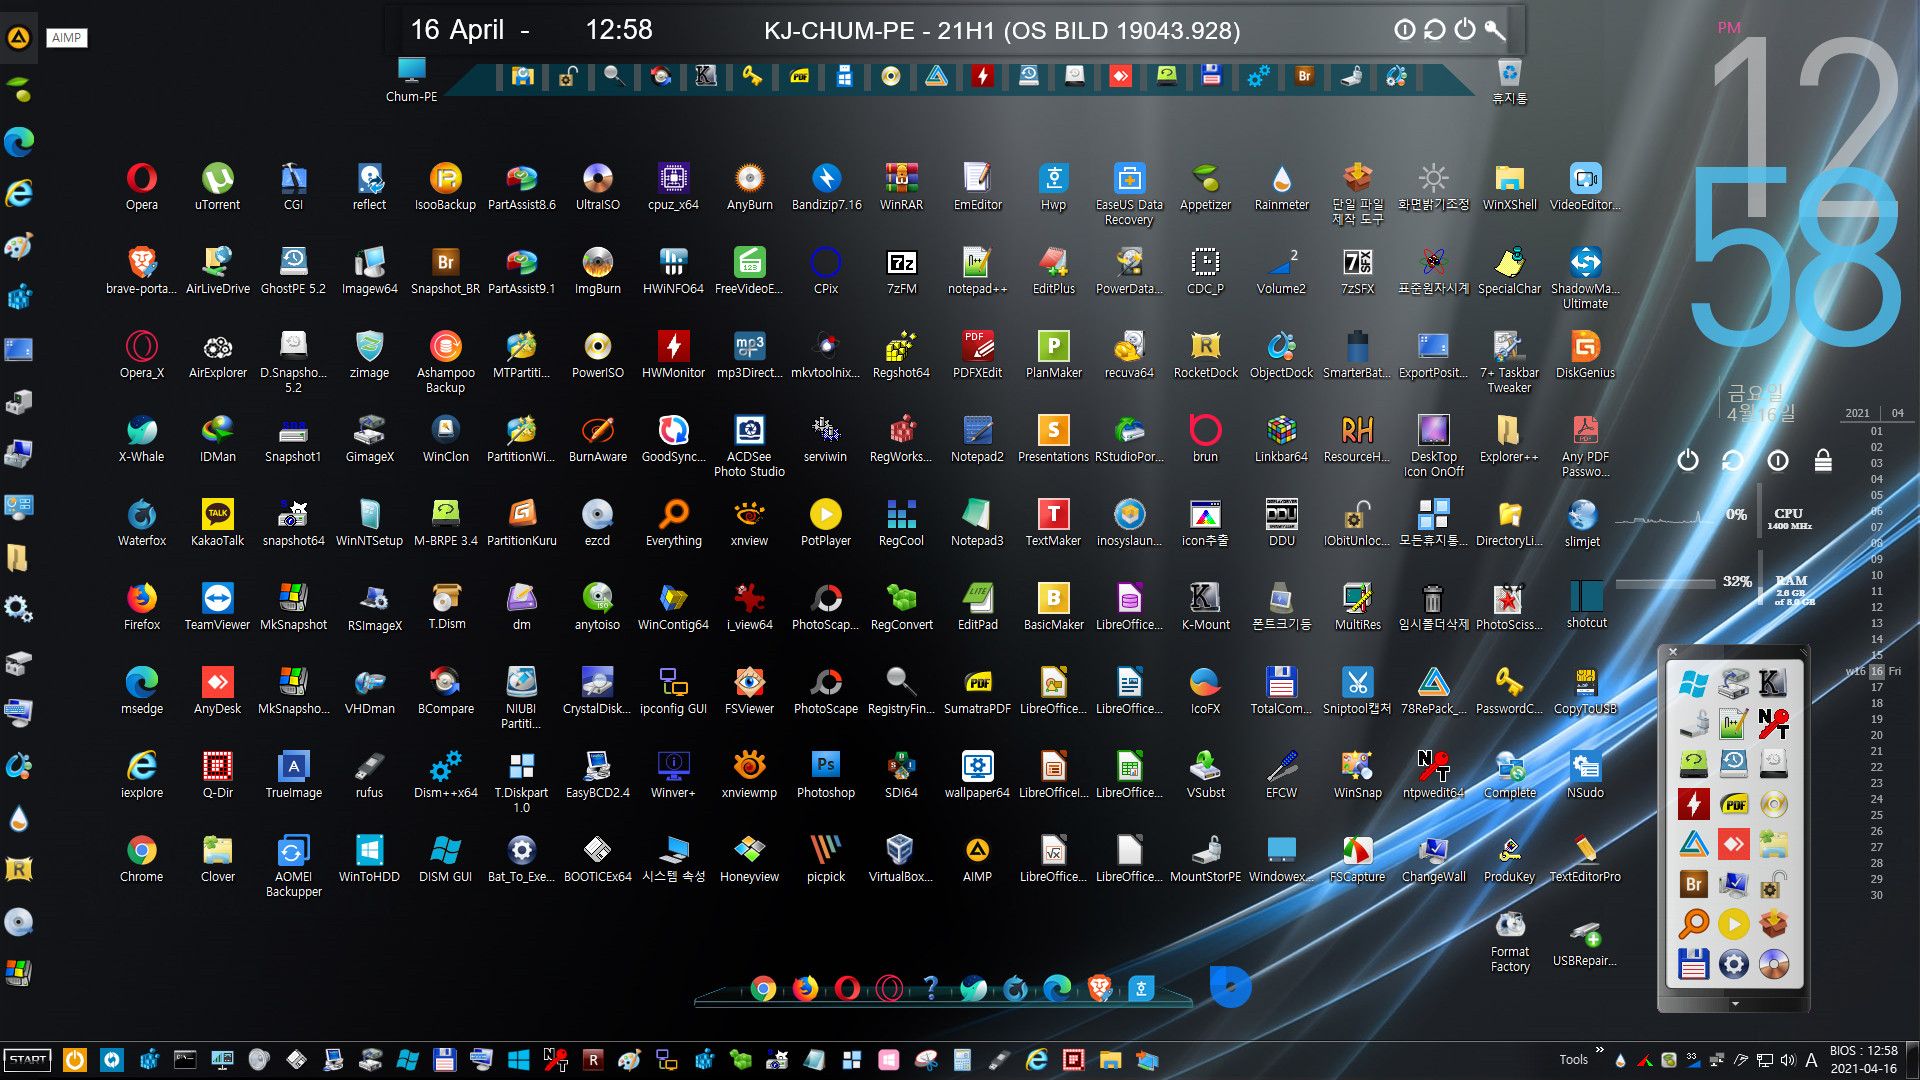The width and height of the screenshot is (1920, 1080).
Task: Launch CrystalDisk desktop icon
Action: (597, 690)
